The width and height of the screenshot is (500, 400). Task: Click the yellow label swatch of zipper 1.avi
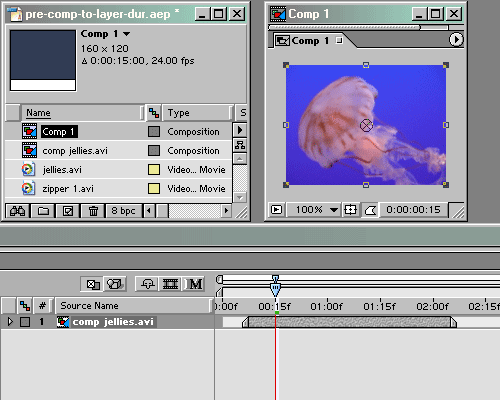coord(154,188)
